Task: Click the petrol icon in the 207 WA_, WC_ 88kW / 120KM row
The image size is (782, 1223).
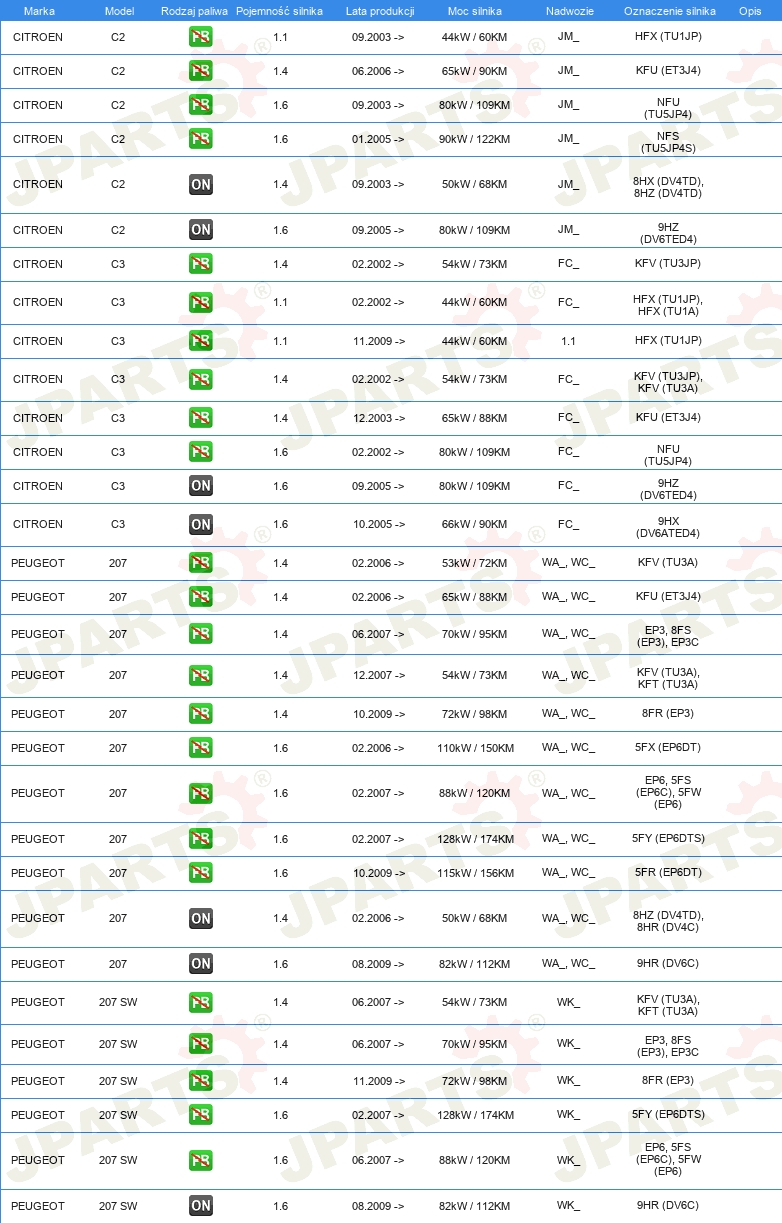Action: click(x=201, y=794)
